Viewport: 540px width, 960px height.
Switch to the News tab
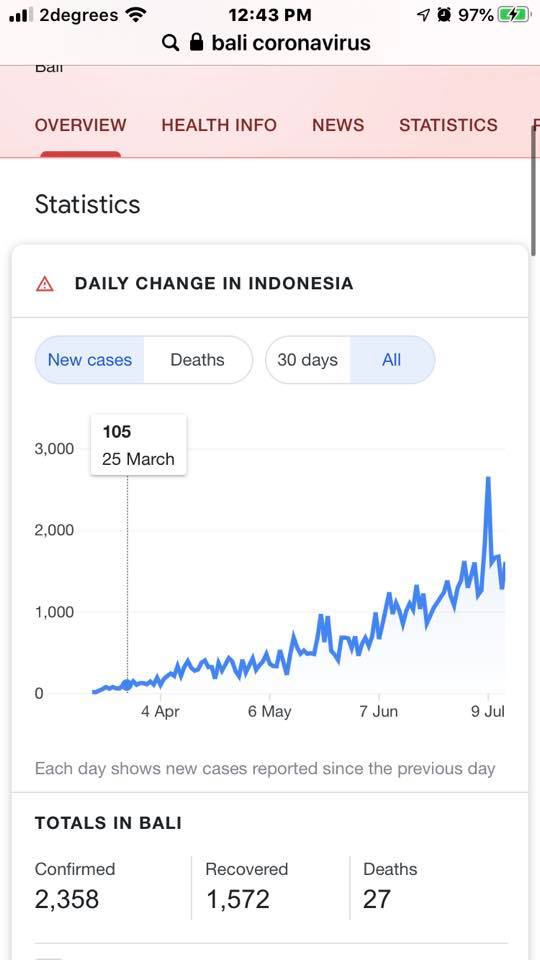(338, 126)
